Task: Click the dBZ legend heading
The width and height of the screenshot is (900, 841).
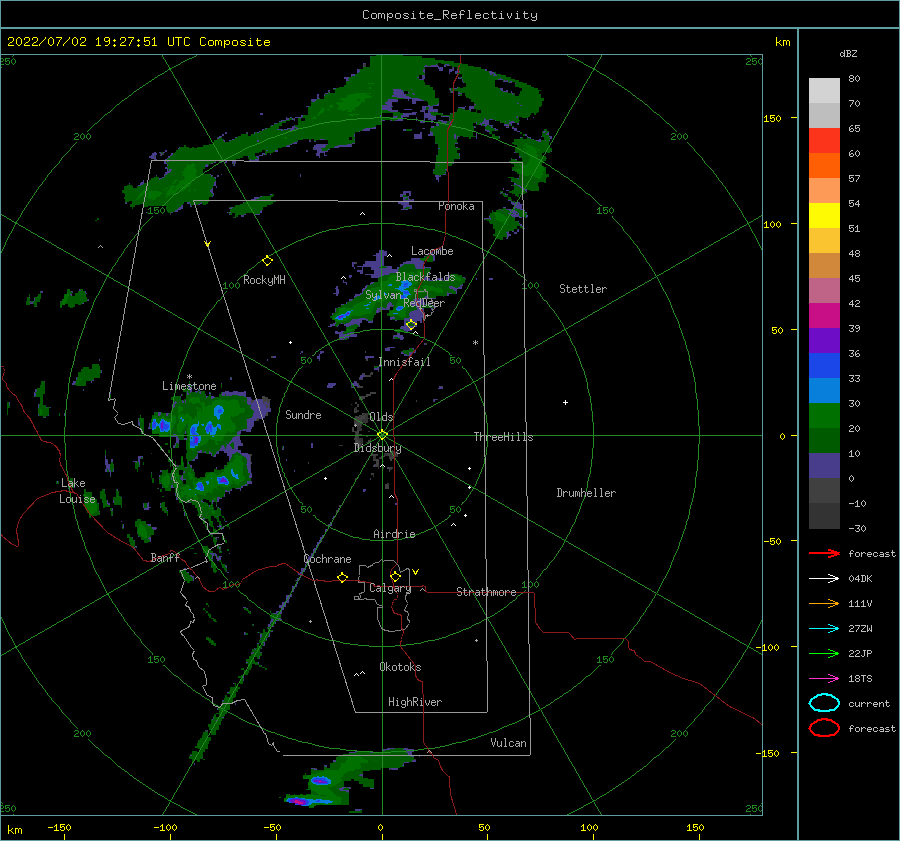Action: [848, 53]
